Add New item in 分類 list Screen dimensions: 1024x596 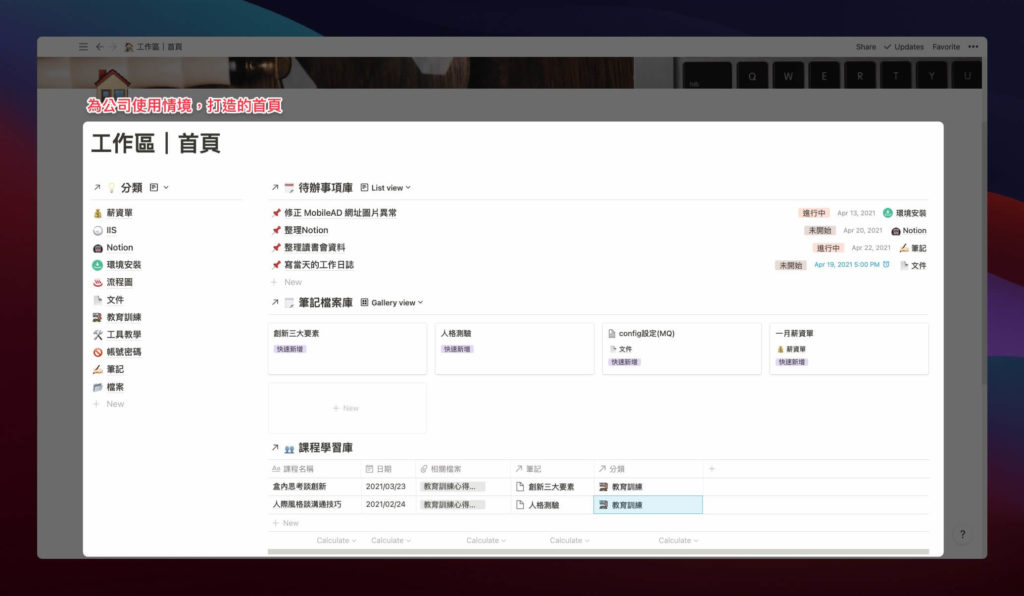(108, 404)
